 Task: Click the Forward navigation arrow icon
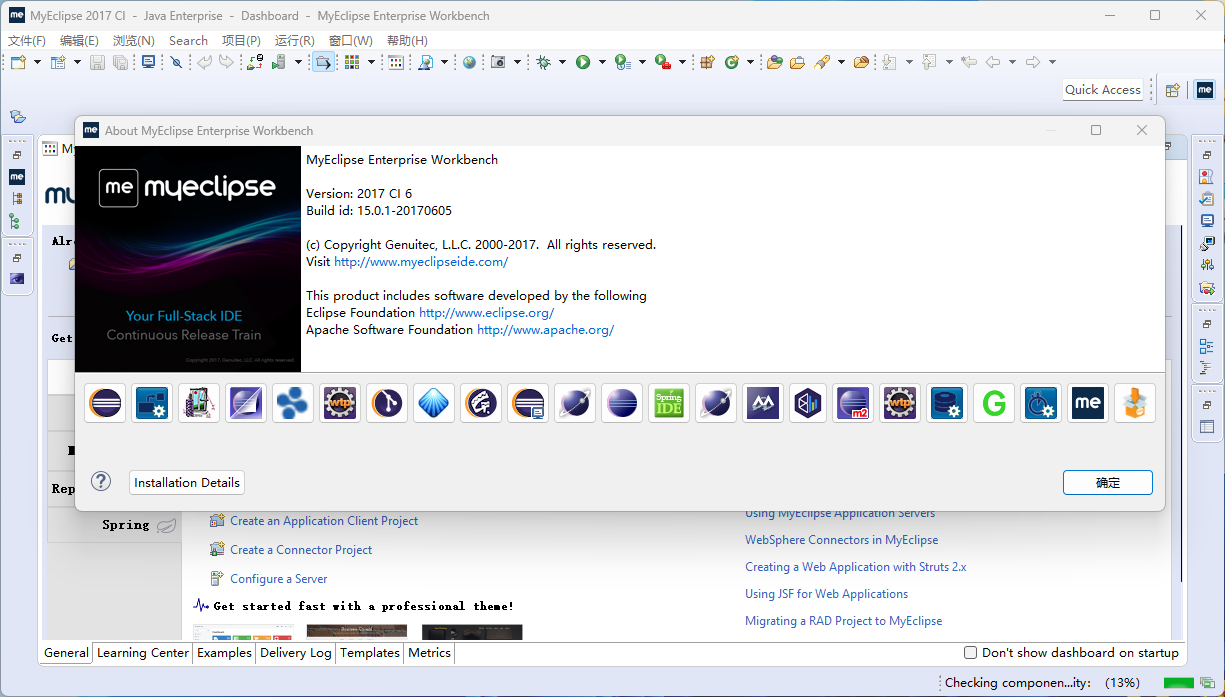[x=1034, y=62]
